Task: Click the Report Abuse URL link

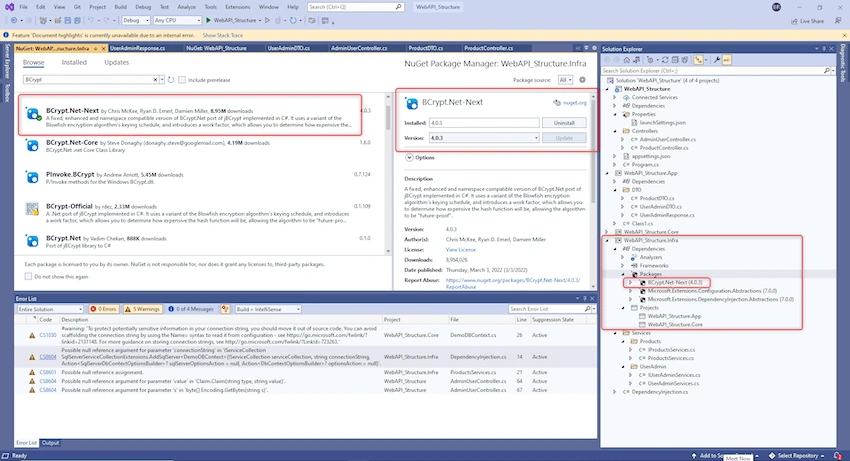Action: (513, 283)
